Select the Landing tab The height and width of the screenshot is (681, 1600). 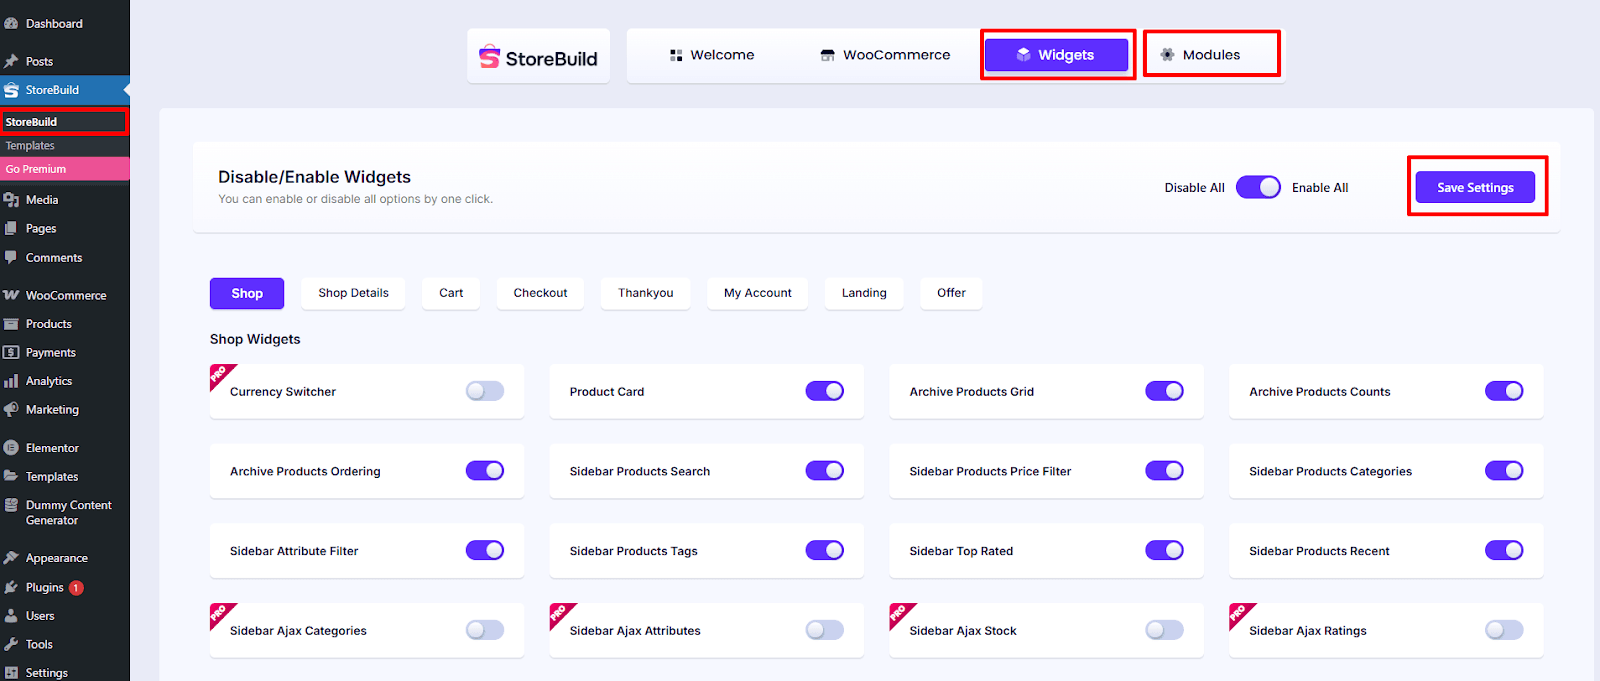(864, 293)
